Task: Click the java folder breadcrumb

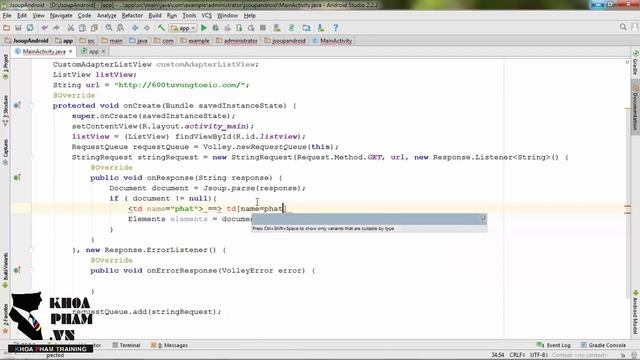Action: pos(138,41)
